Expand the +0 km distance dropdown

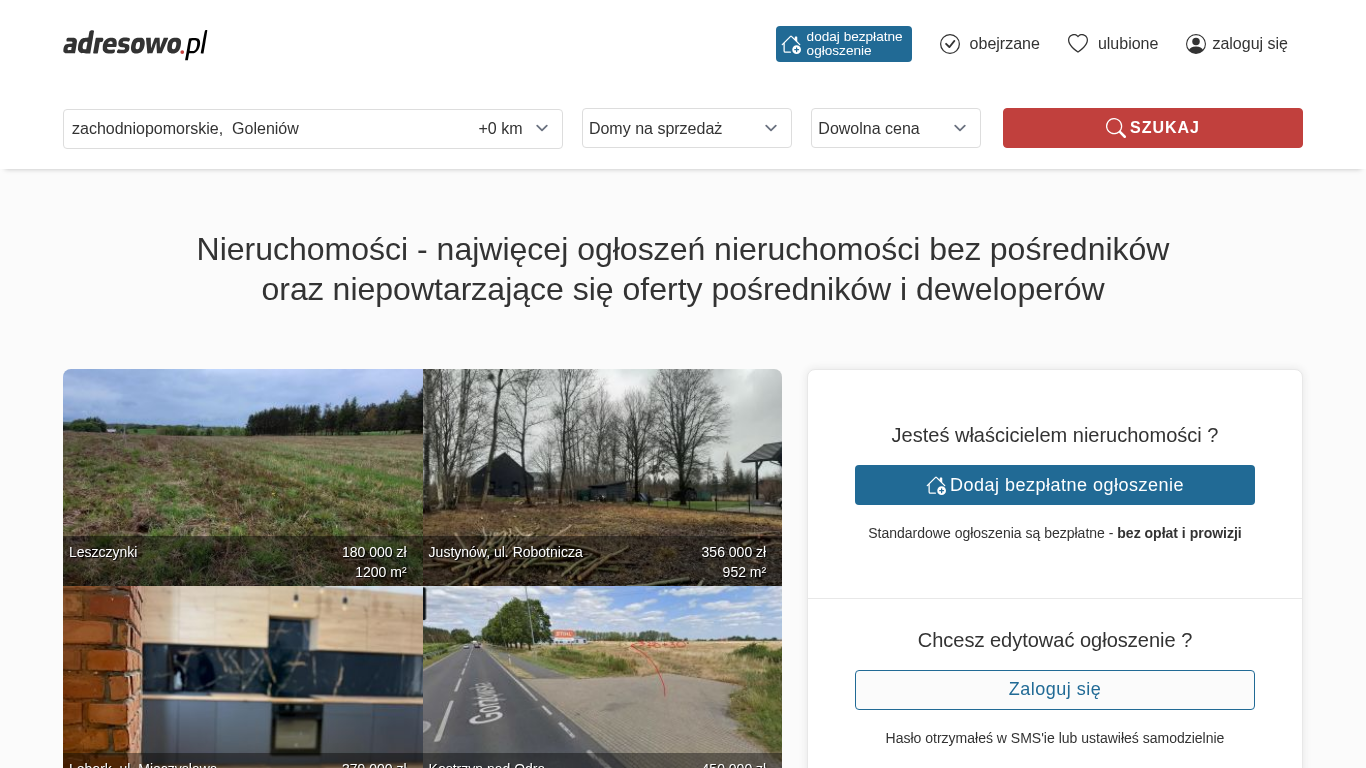click(x=514, y=129)
